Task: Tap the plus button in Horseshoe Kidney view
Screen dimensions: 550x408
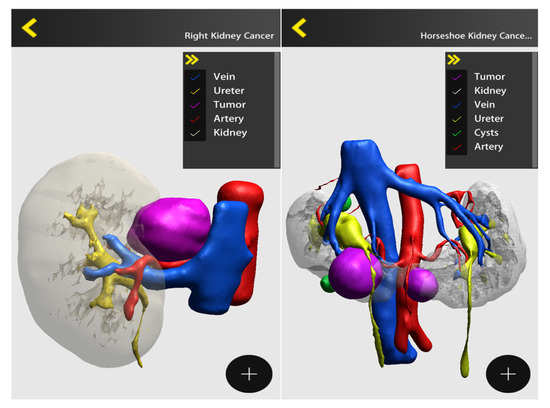Action: tap(508, 374)
